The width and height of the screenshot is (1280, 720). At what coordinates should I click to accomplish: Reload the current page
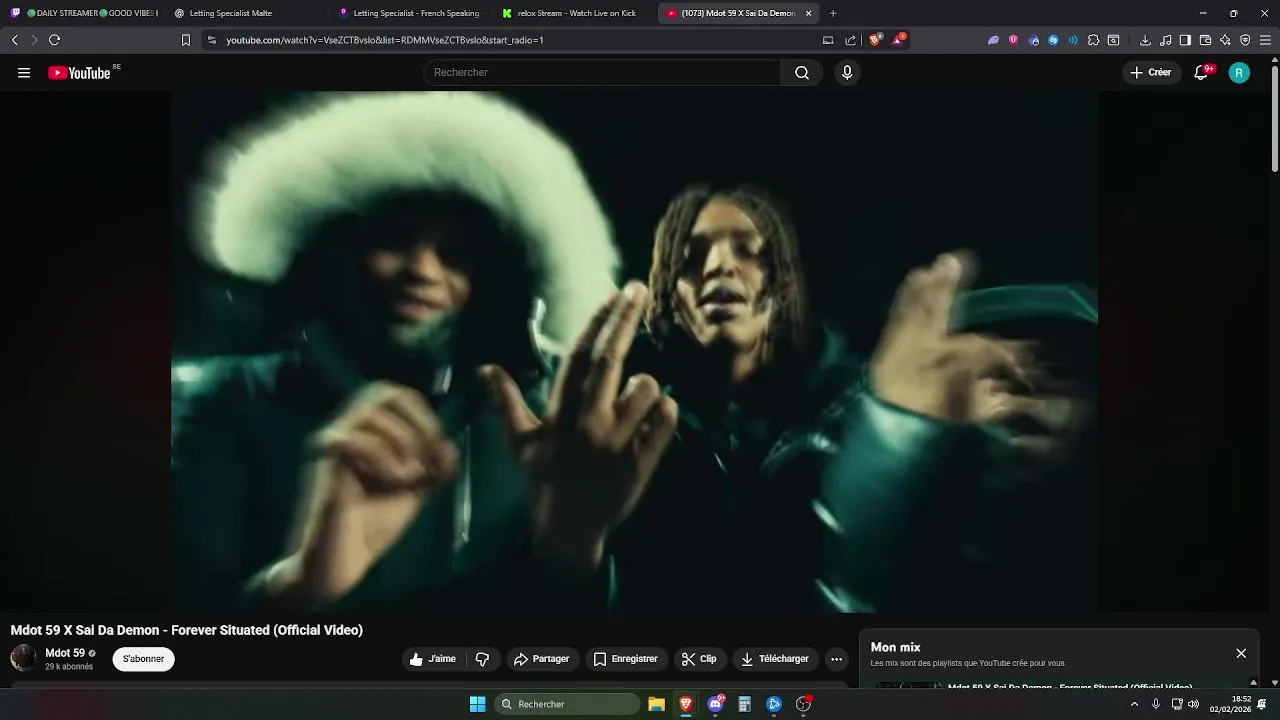coord(54,40)
